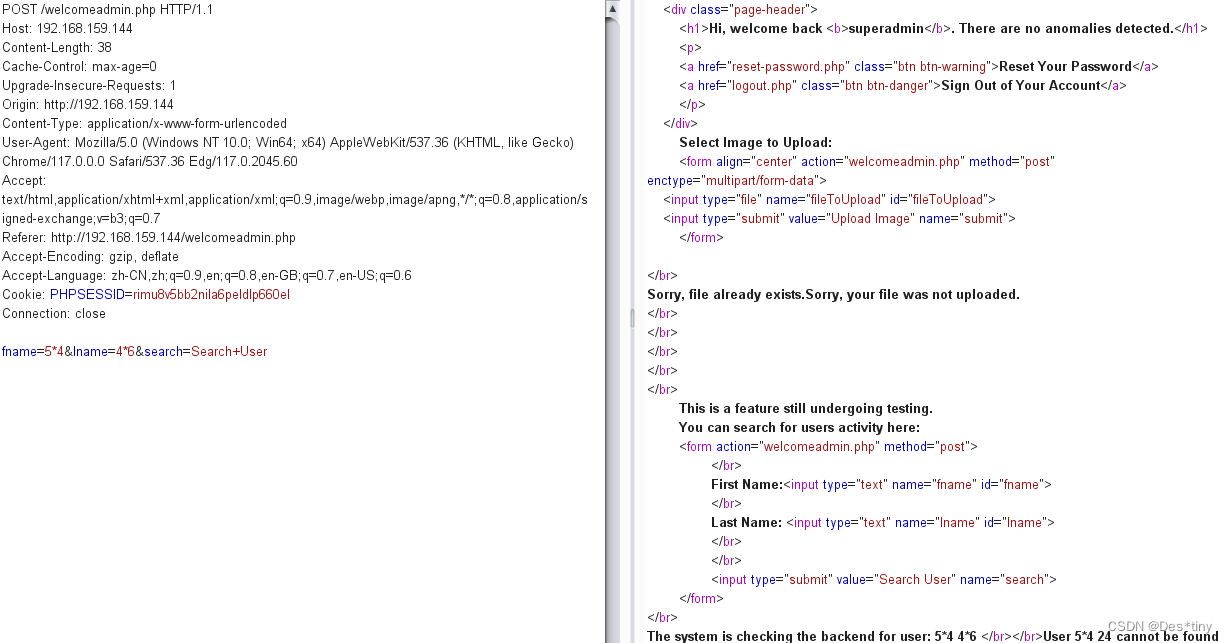Click 'The system is checking the backend' result line
Screen dimensions: 1227x643
pos(933,636)
